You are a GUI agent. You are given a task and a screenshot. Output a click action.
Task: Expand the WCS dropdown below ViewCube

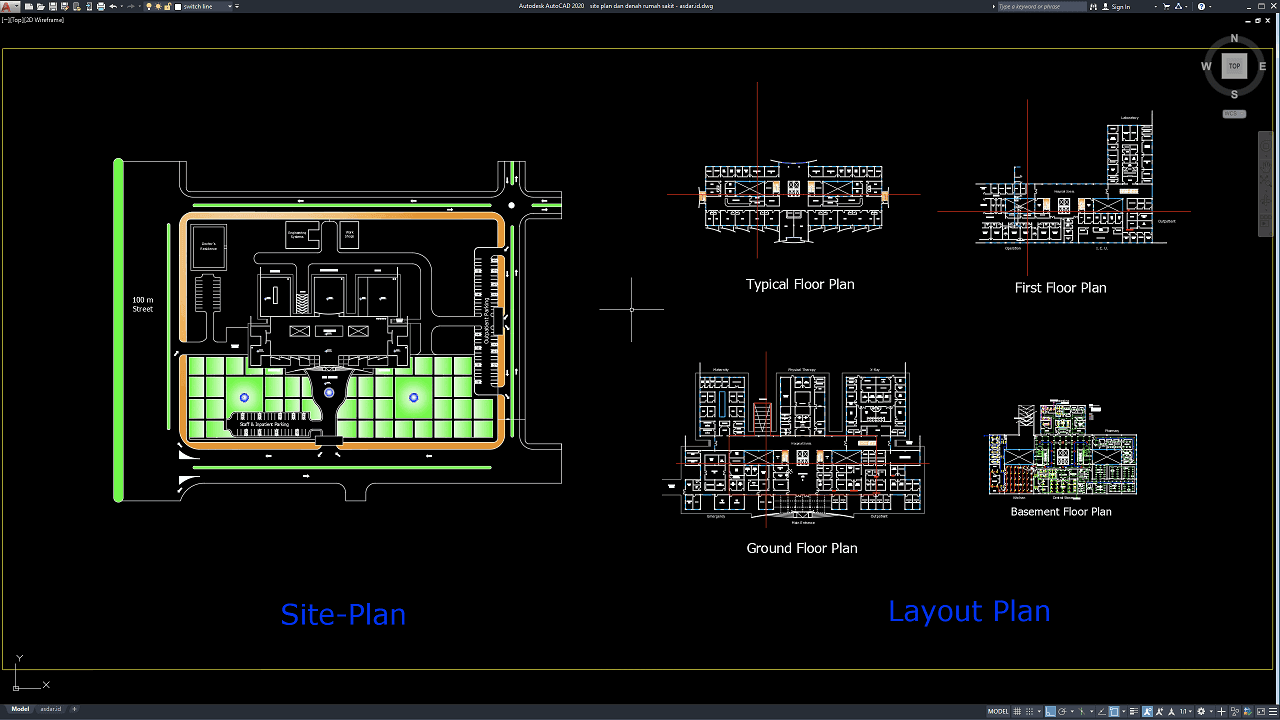1234,114
